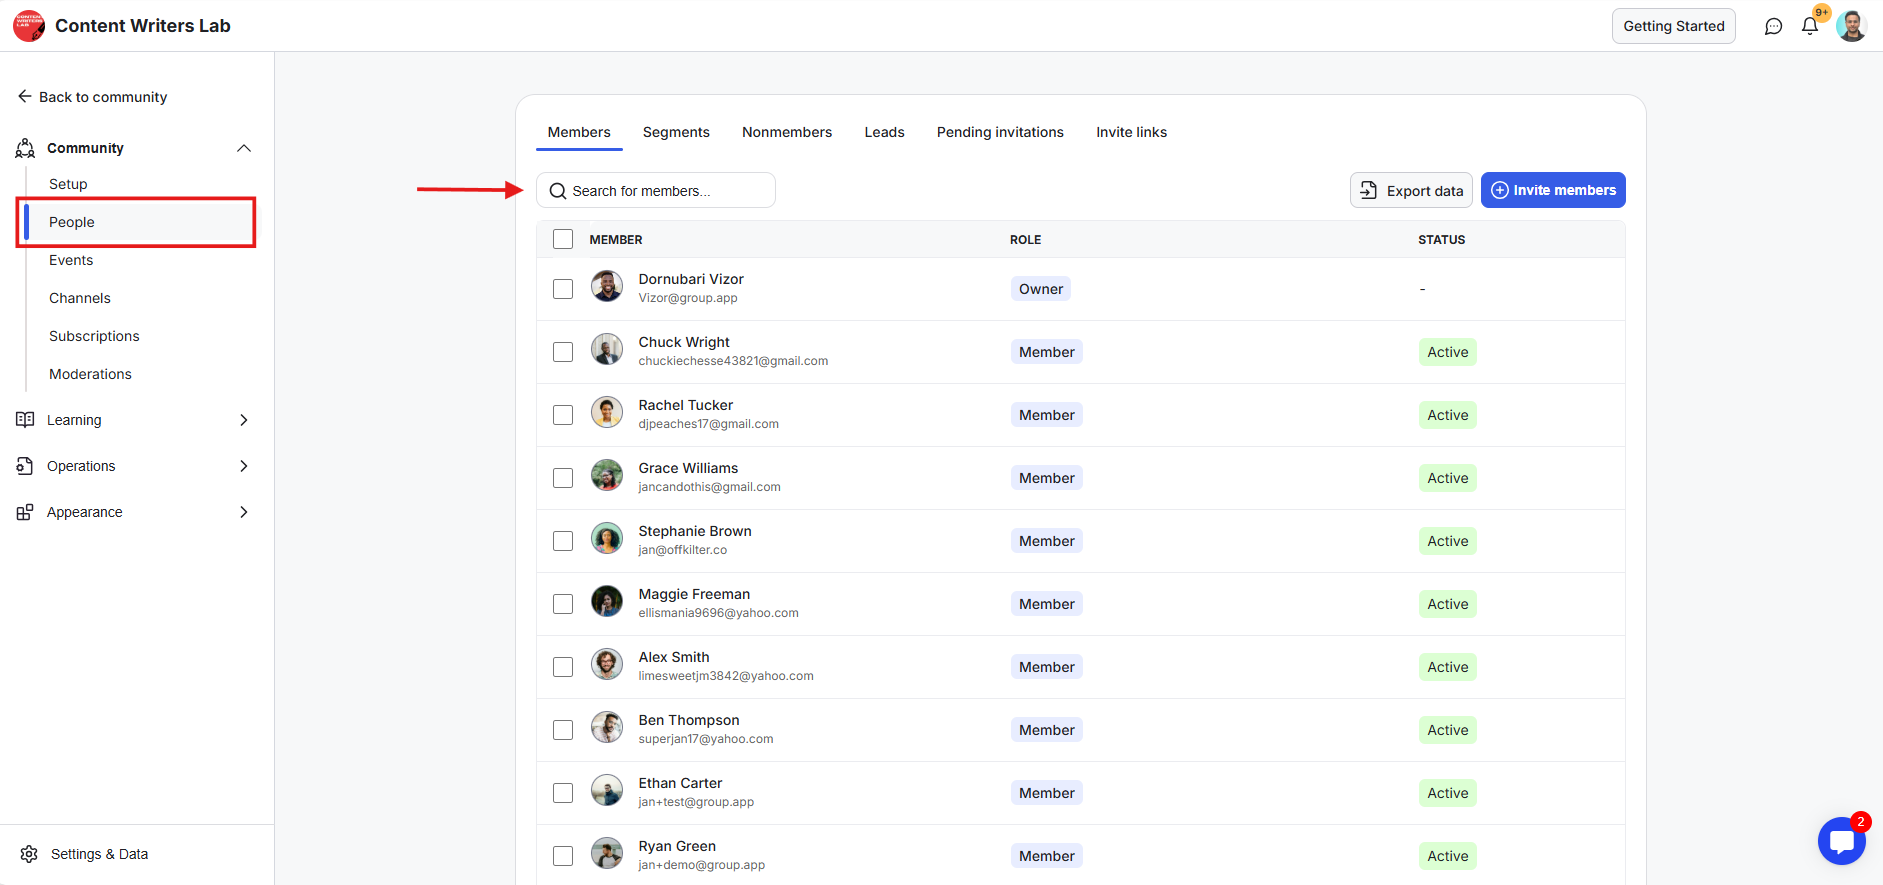Click the user profile avatar in header

click(x=1851, y=26)
